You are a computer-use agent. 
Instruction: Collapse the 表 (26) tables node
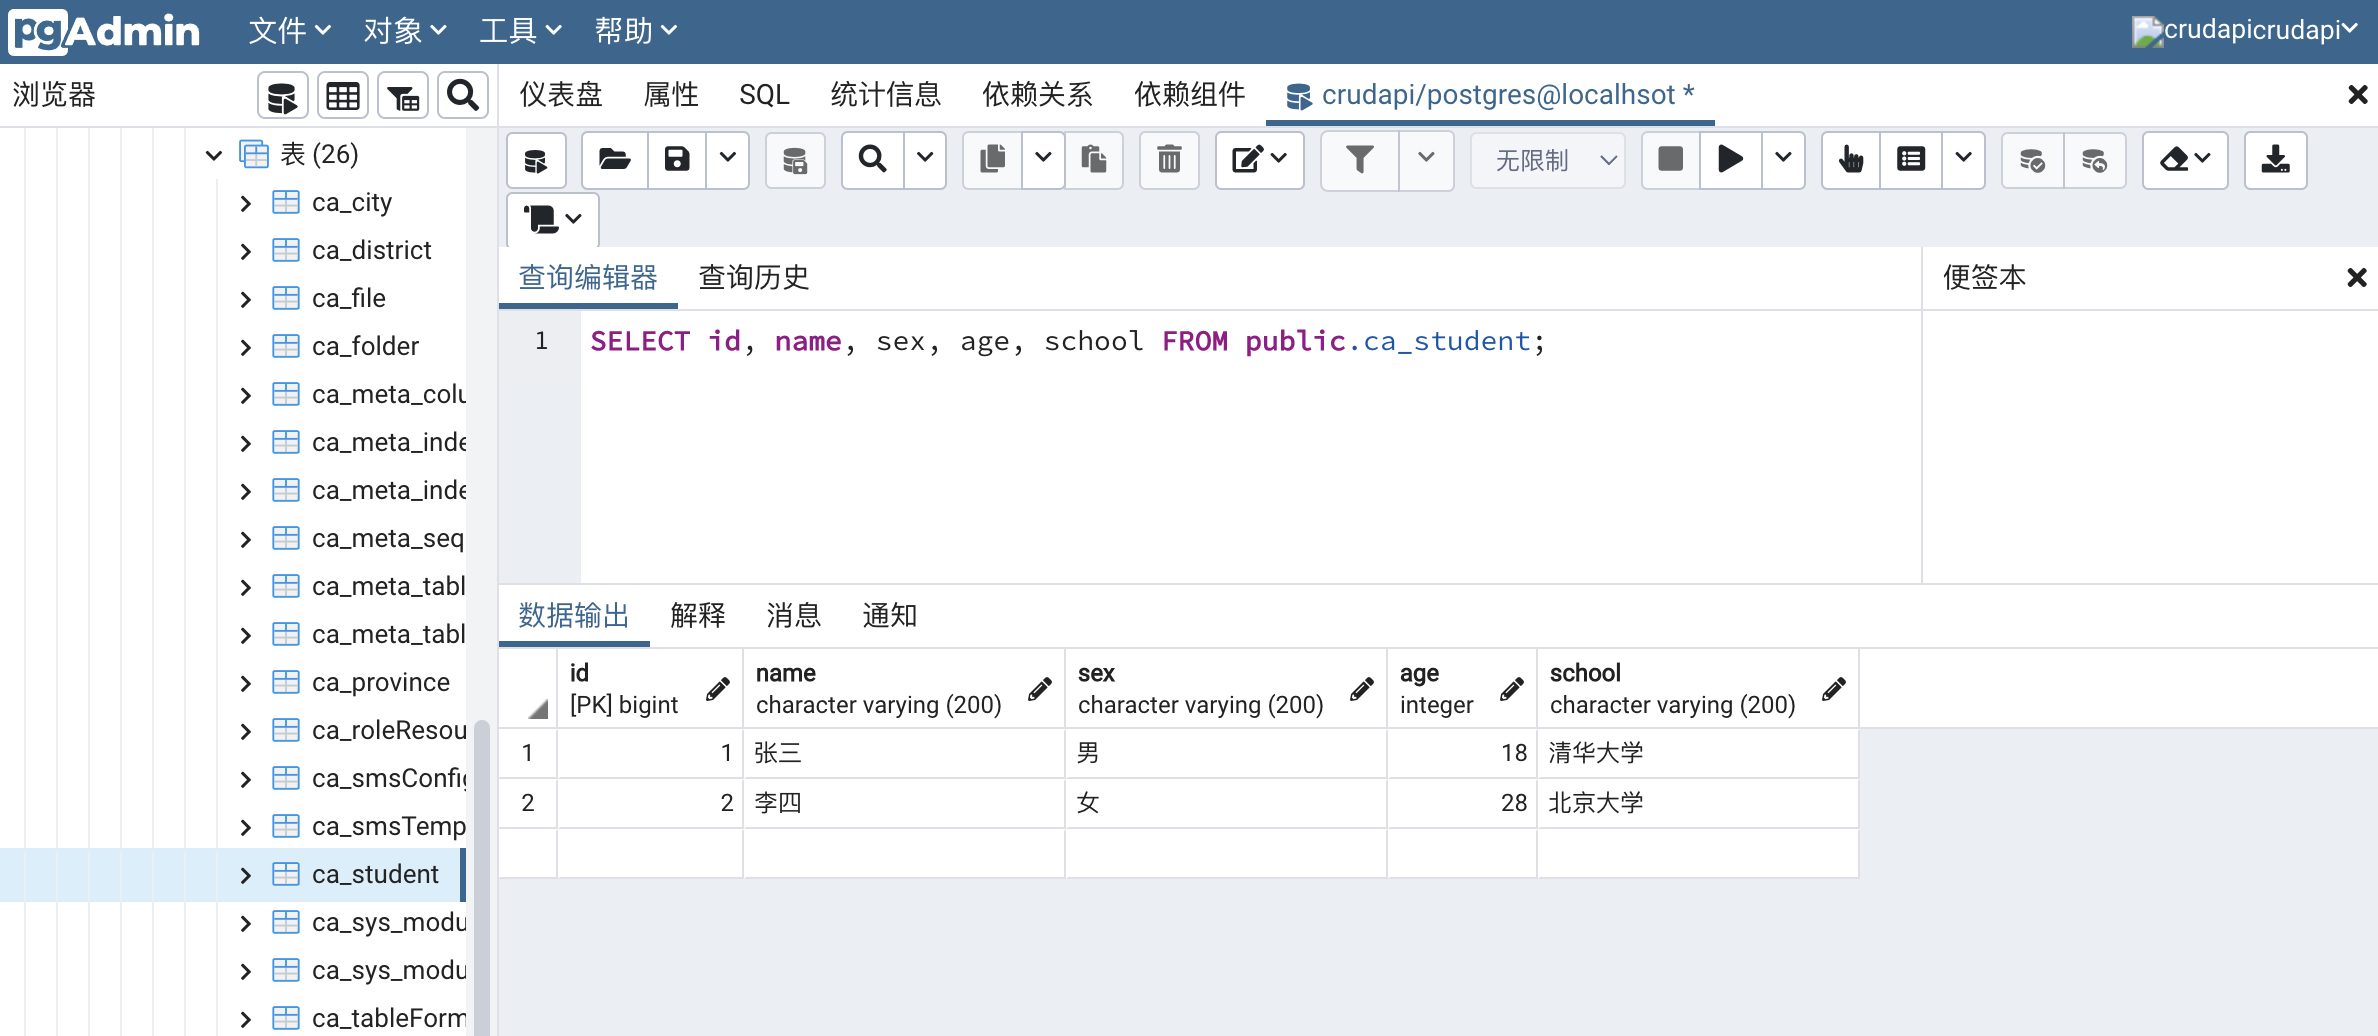click(213, 155)
